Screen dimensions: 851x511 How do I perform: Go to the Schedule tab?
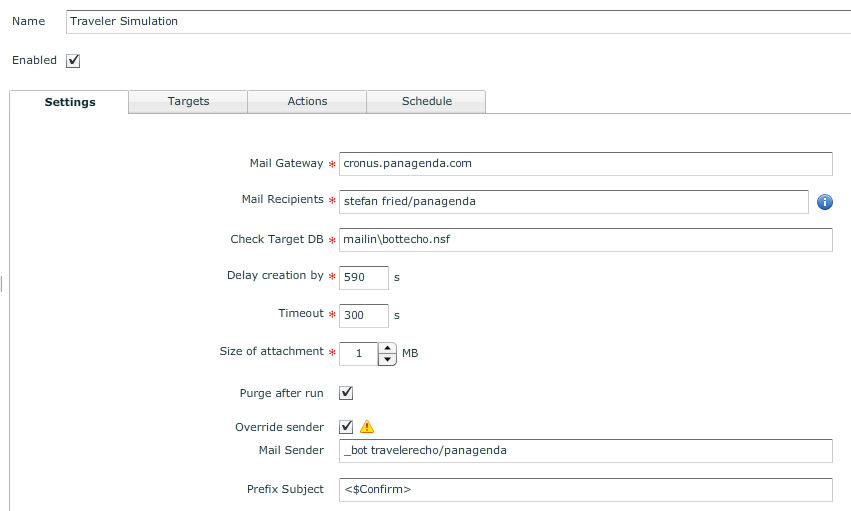pyautogui.click(x=426, y=101)
